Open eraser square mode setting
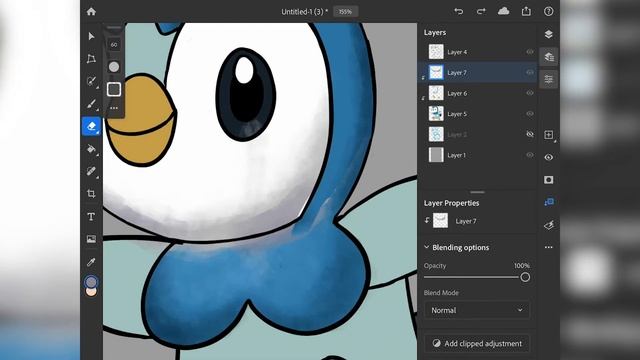 click(114, 89)
